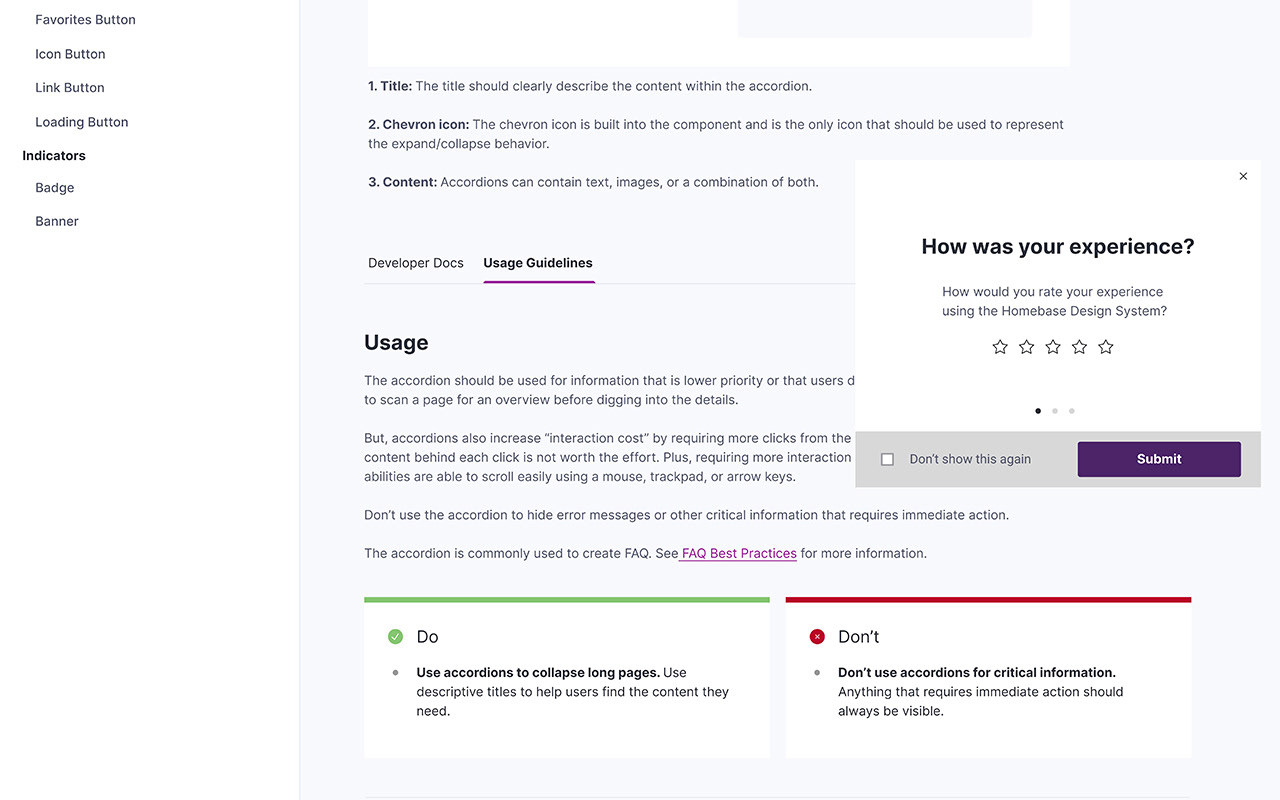The width and height of the screenshot is (1280, 800).
Task: Select the second star rating
Action: pyautogui.click(x=1026, y=347)
